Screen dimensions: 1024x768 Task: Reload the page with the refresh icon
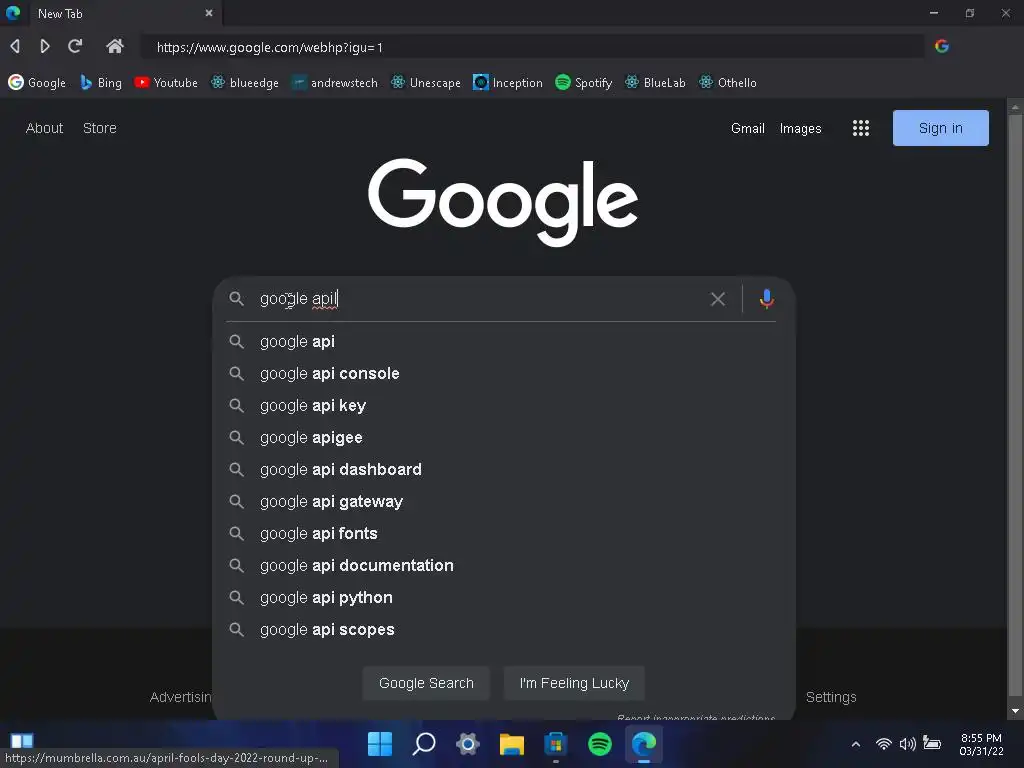click(x=75, y=46)
